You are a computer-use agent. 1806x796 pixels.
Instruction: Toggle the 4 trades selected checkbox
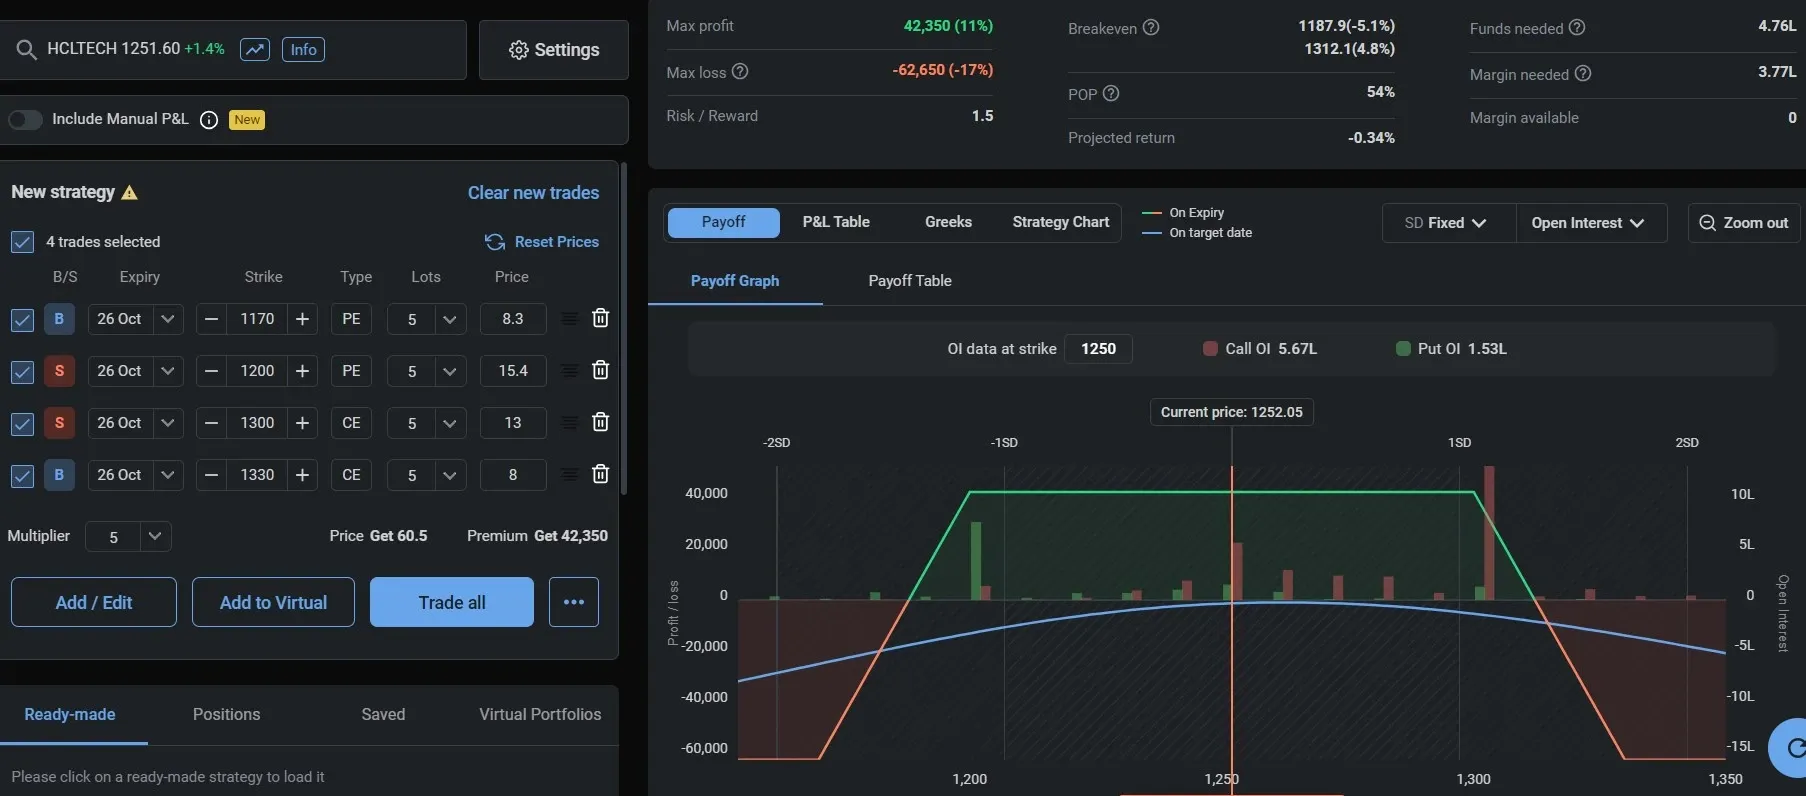coord(22,242)
